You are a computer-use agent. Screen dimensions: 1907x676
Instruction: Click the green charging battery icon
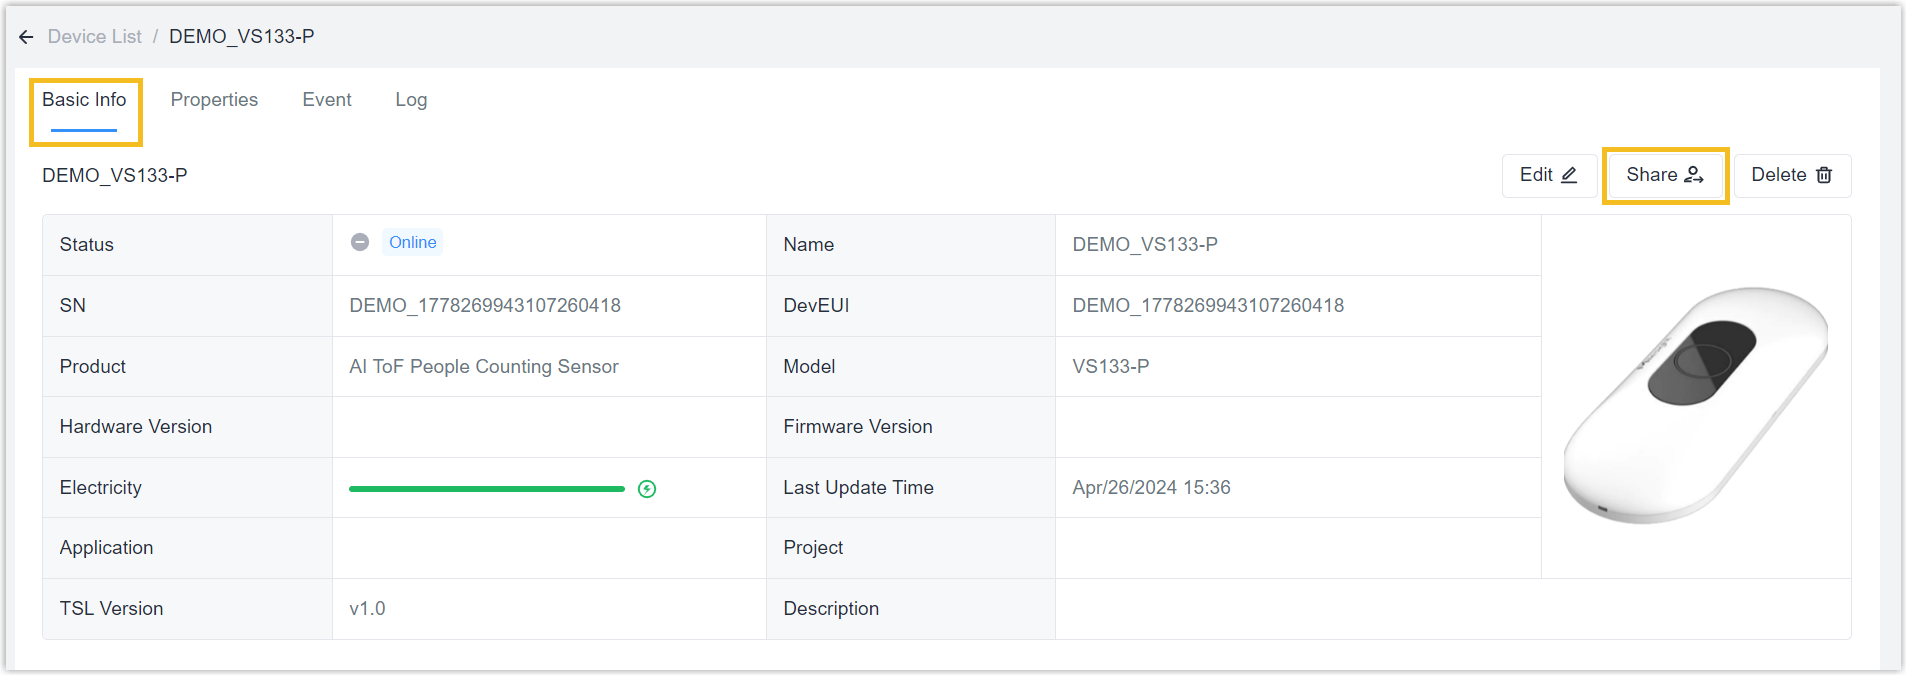(647, 489)
